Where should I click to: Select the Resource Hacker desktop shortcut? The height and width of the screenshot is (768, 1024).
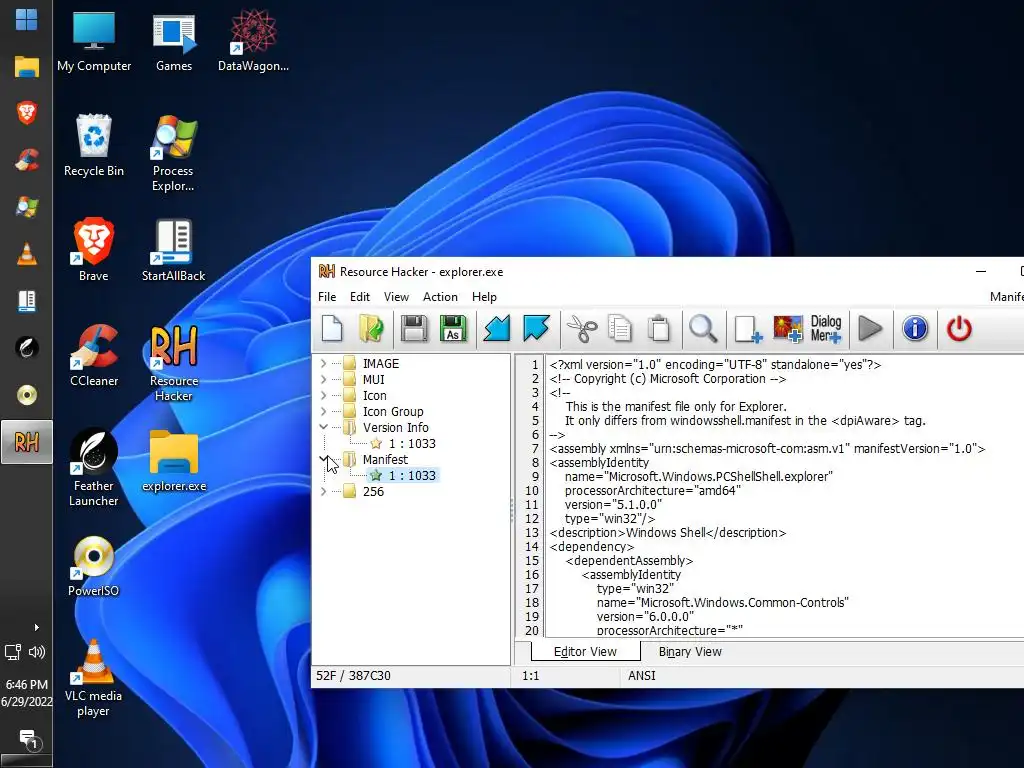[x=173, y=363]
